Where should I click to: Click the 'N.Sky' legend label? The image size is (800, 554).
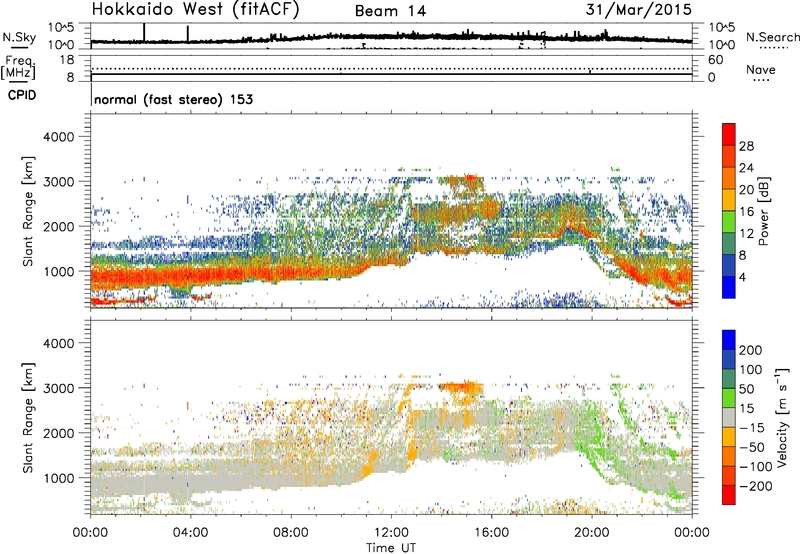(x=19, y=37)
